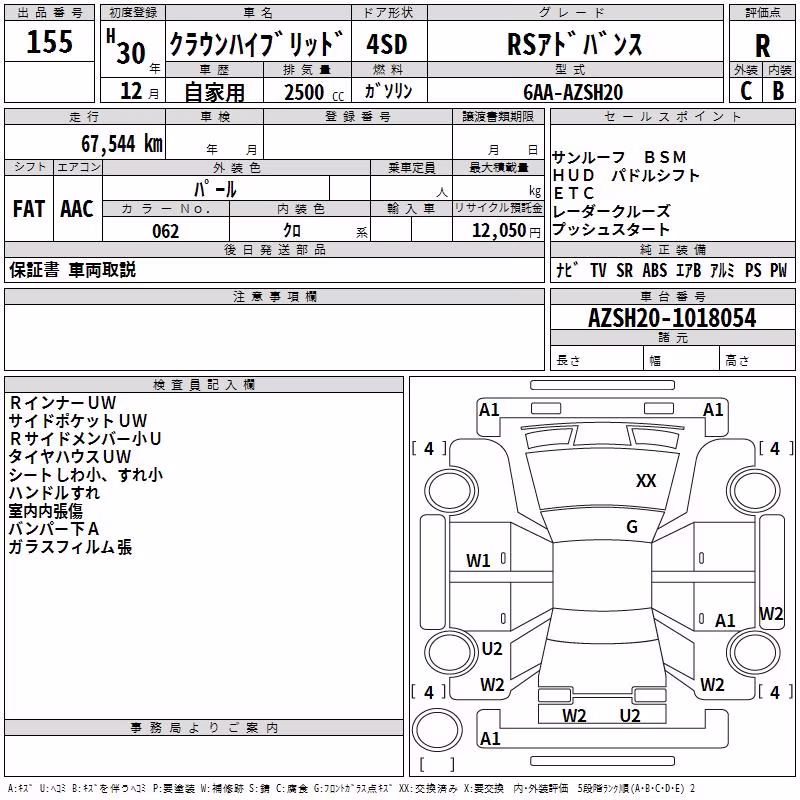Select 保証書 車両取説 in later-shipped parts

pos(72,270)
